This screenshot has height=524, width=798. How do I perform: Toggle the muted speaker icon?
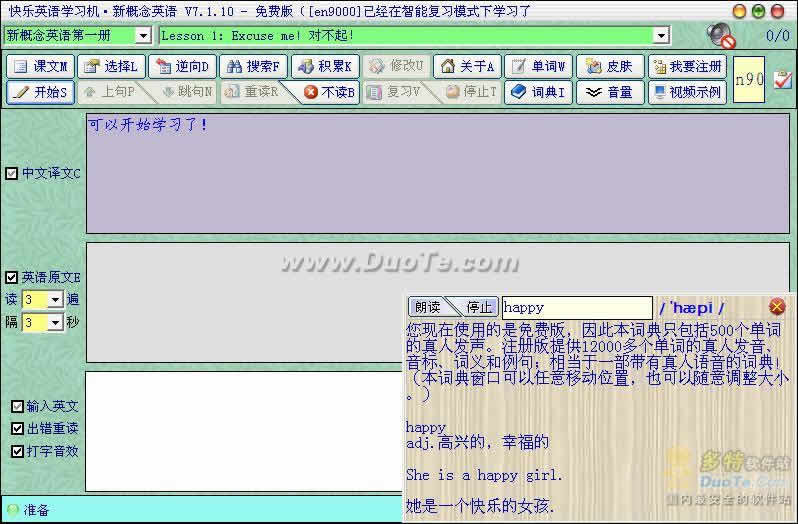click(x=720, y=36)
